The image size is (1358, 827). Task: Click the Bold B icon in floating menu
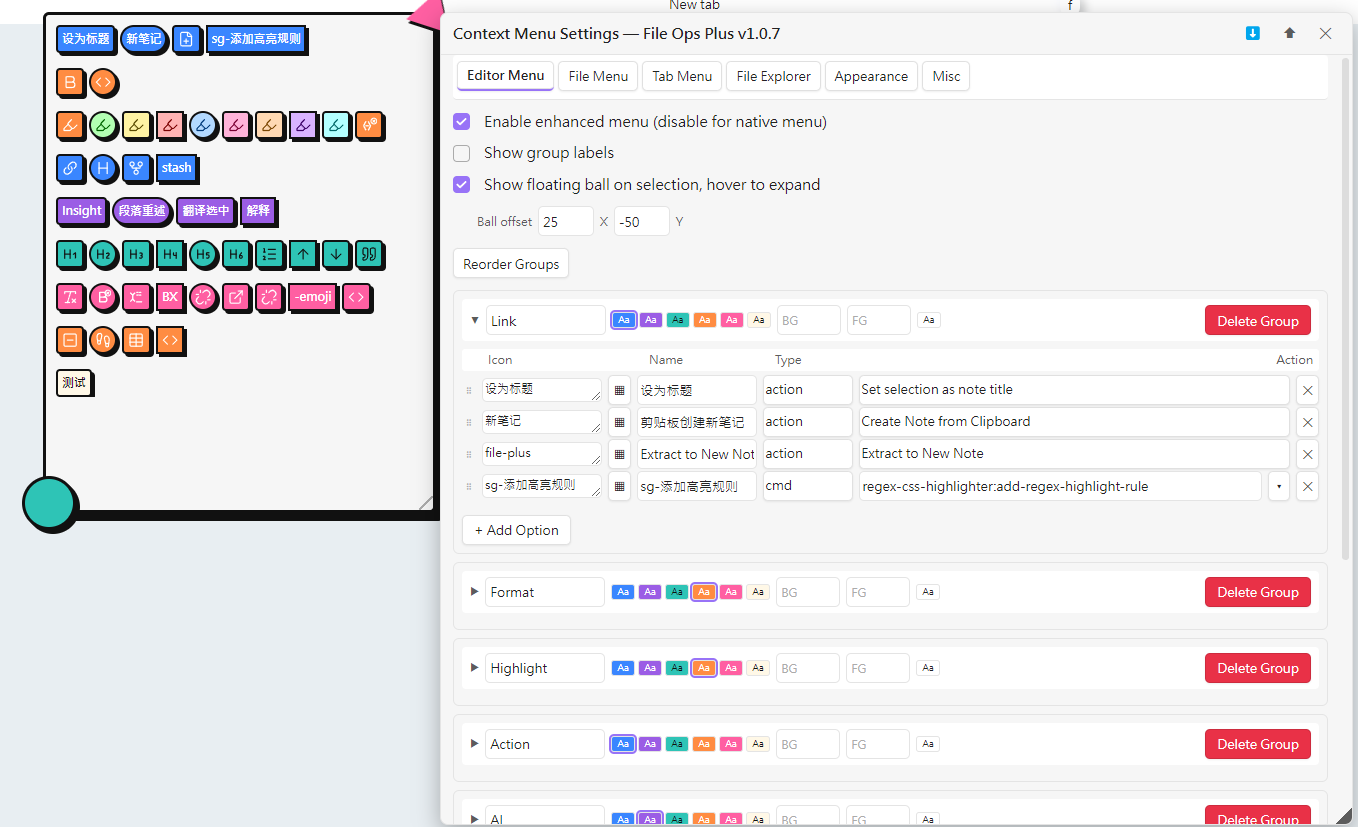70,82
